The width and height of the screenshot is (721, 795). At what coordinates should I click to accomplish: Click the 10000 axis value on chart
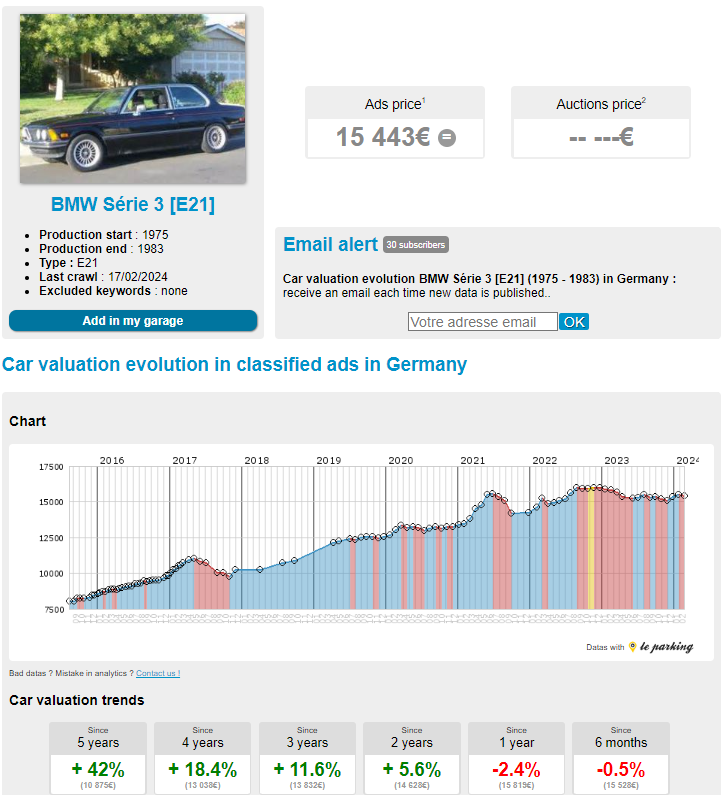pyautogui.click(x=51, y=574)
